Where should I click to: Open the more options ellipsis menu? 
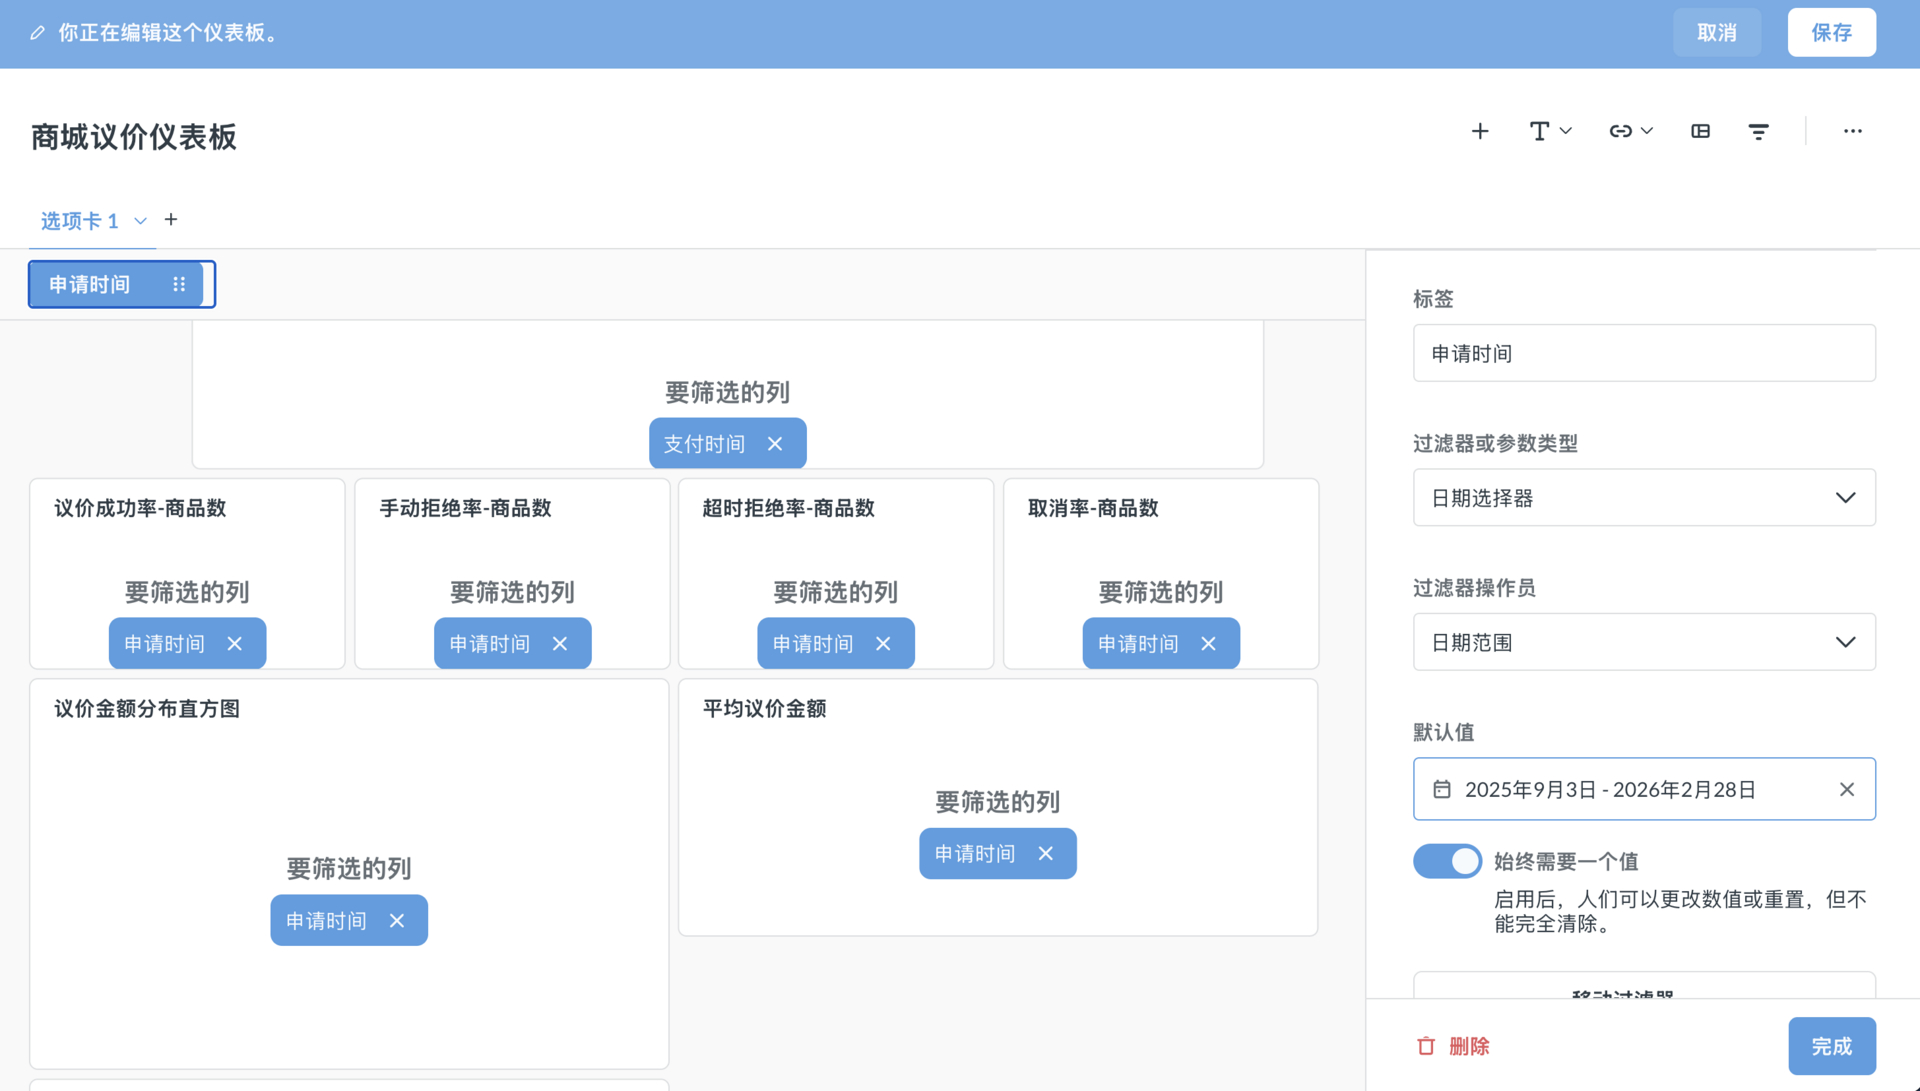tap(1853, 131)
